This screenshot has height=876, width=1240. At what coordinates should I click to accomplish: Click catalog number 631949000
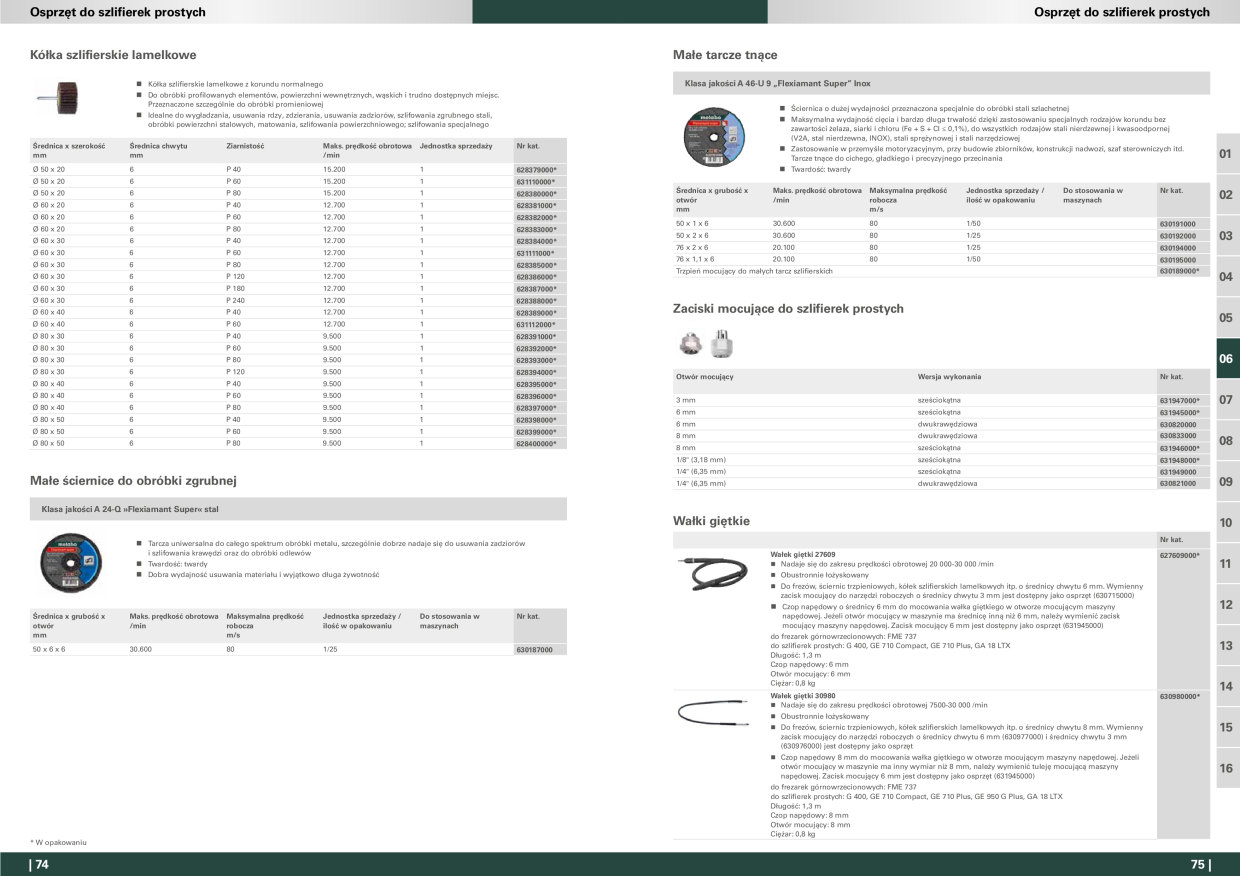1178,471
